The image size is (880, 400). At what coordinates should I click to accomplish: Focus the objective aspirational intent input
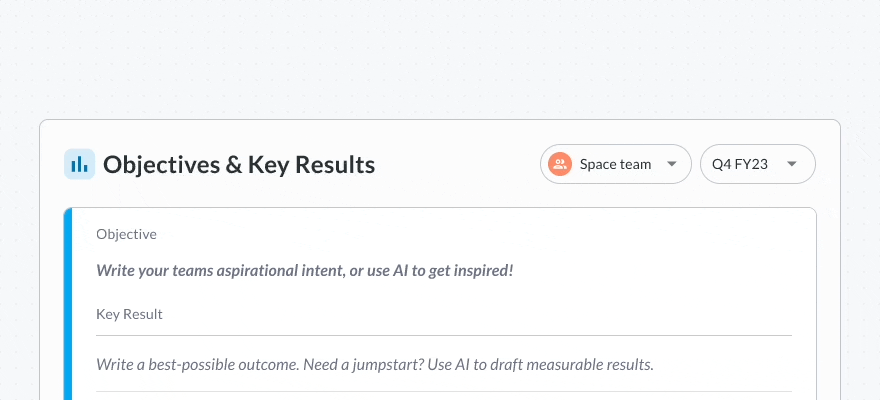point(305,271)
